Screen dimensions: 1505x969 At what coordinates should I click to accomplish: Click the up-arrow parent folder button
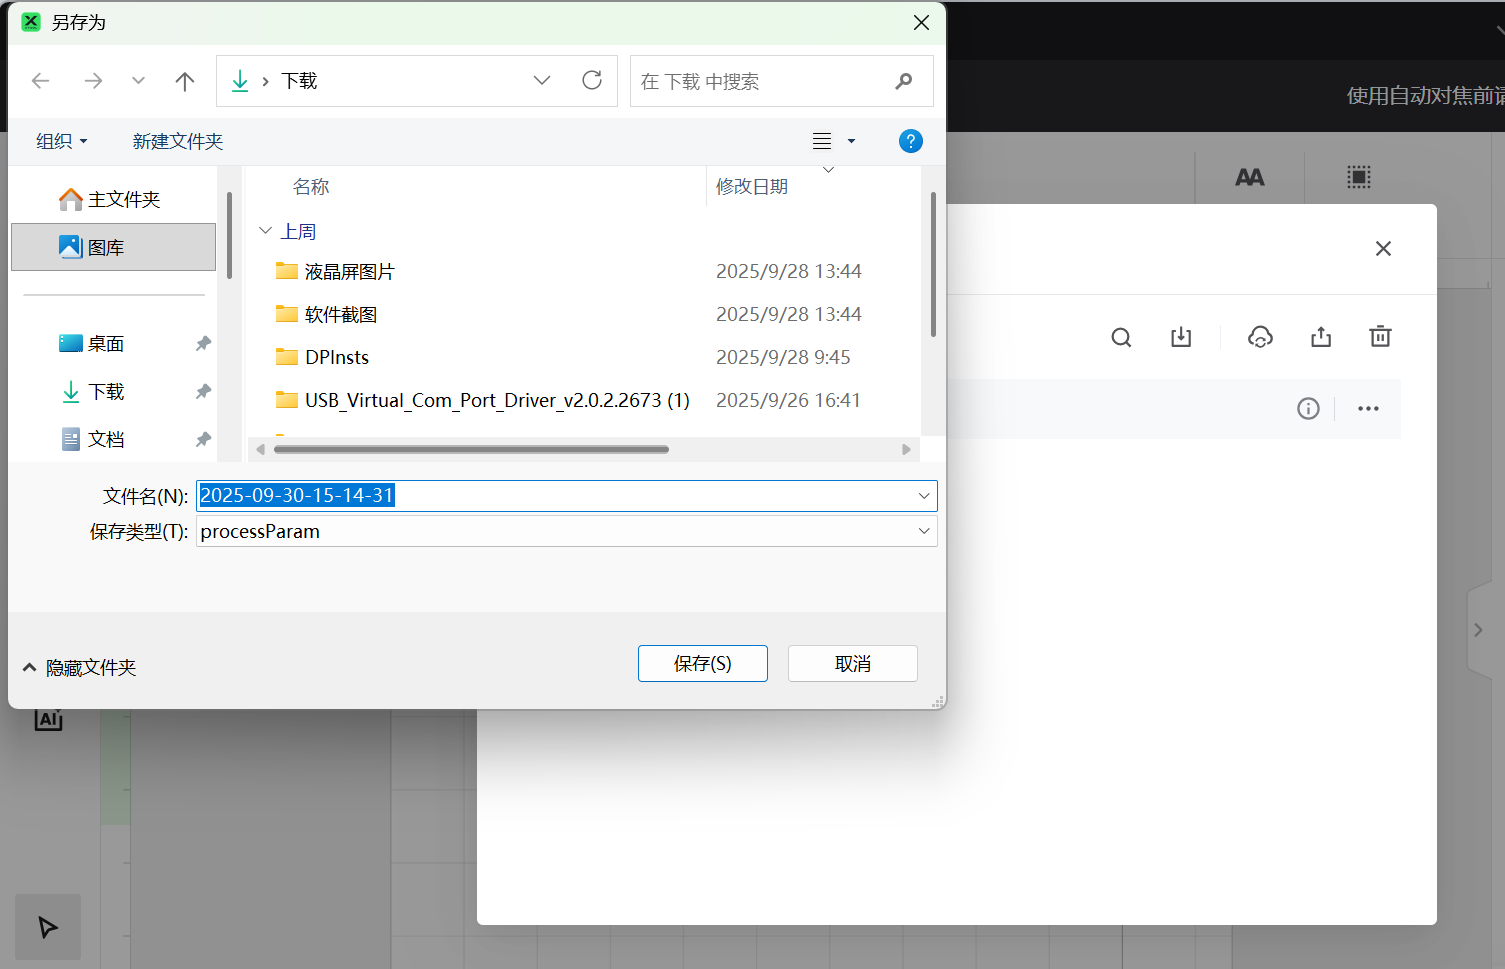tap(185, 81)
